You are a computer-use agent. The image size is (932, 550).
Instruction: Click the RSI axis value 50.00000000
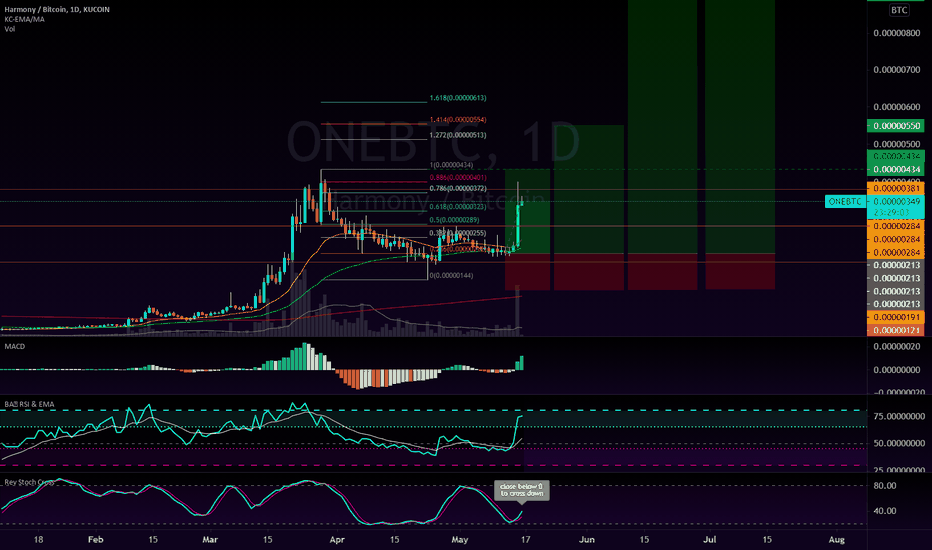899,444
